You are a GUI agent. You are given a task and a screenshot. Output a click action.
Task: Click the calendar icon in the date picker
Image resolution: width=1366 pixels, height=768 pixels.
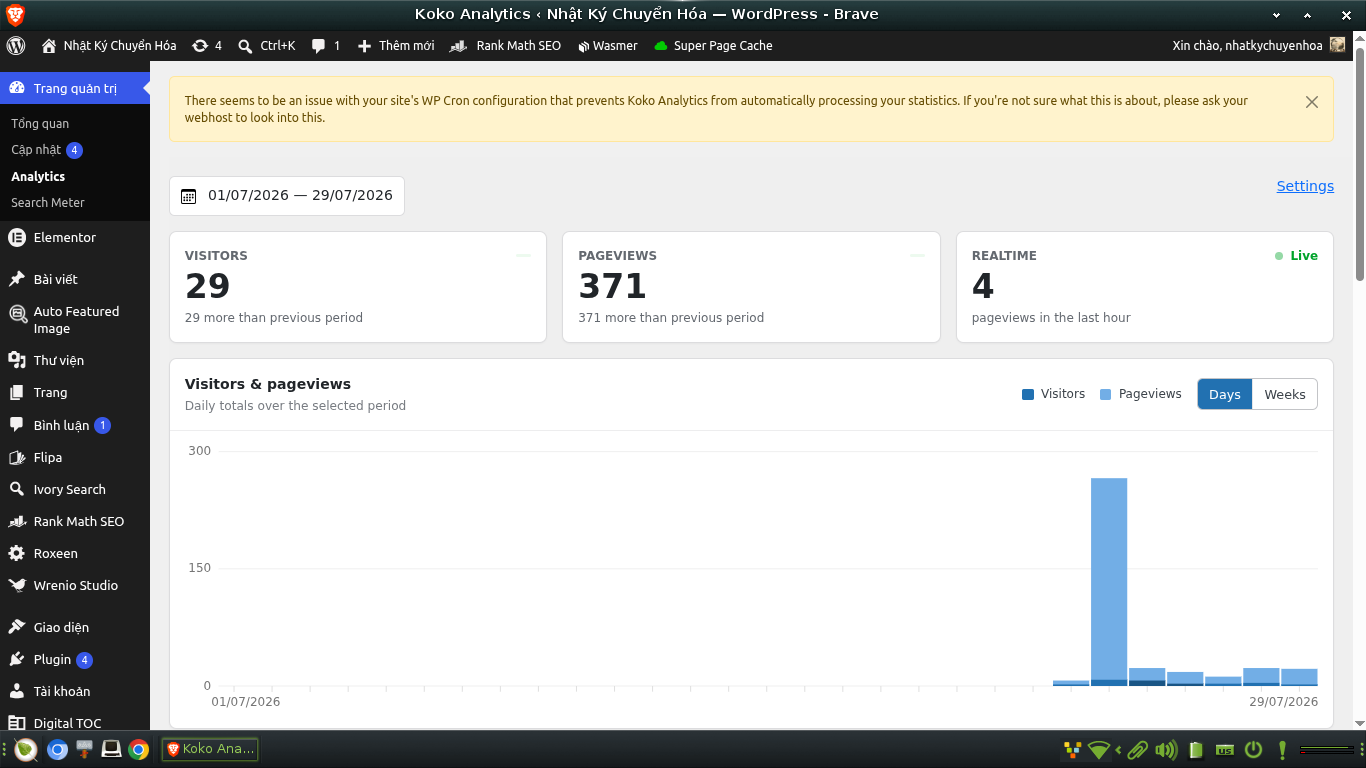pyautogui.click(x=188, y=196)
